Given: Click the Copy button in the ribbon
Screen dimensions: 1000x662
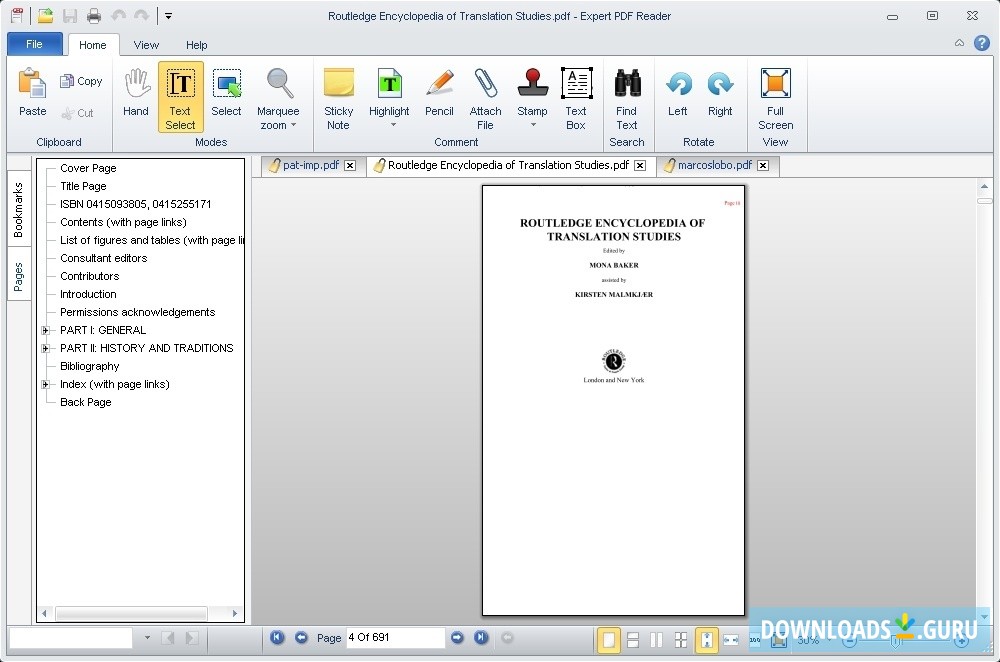Looking at the screenshot, I should 81,81.
